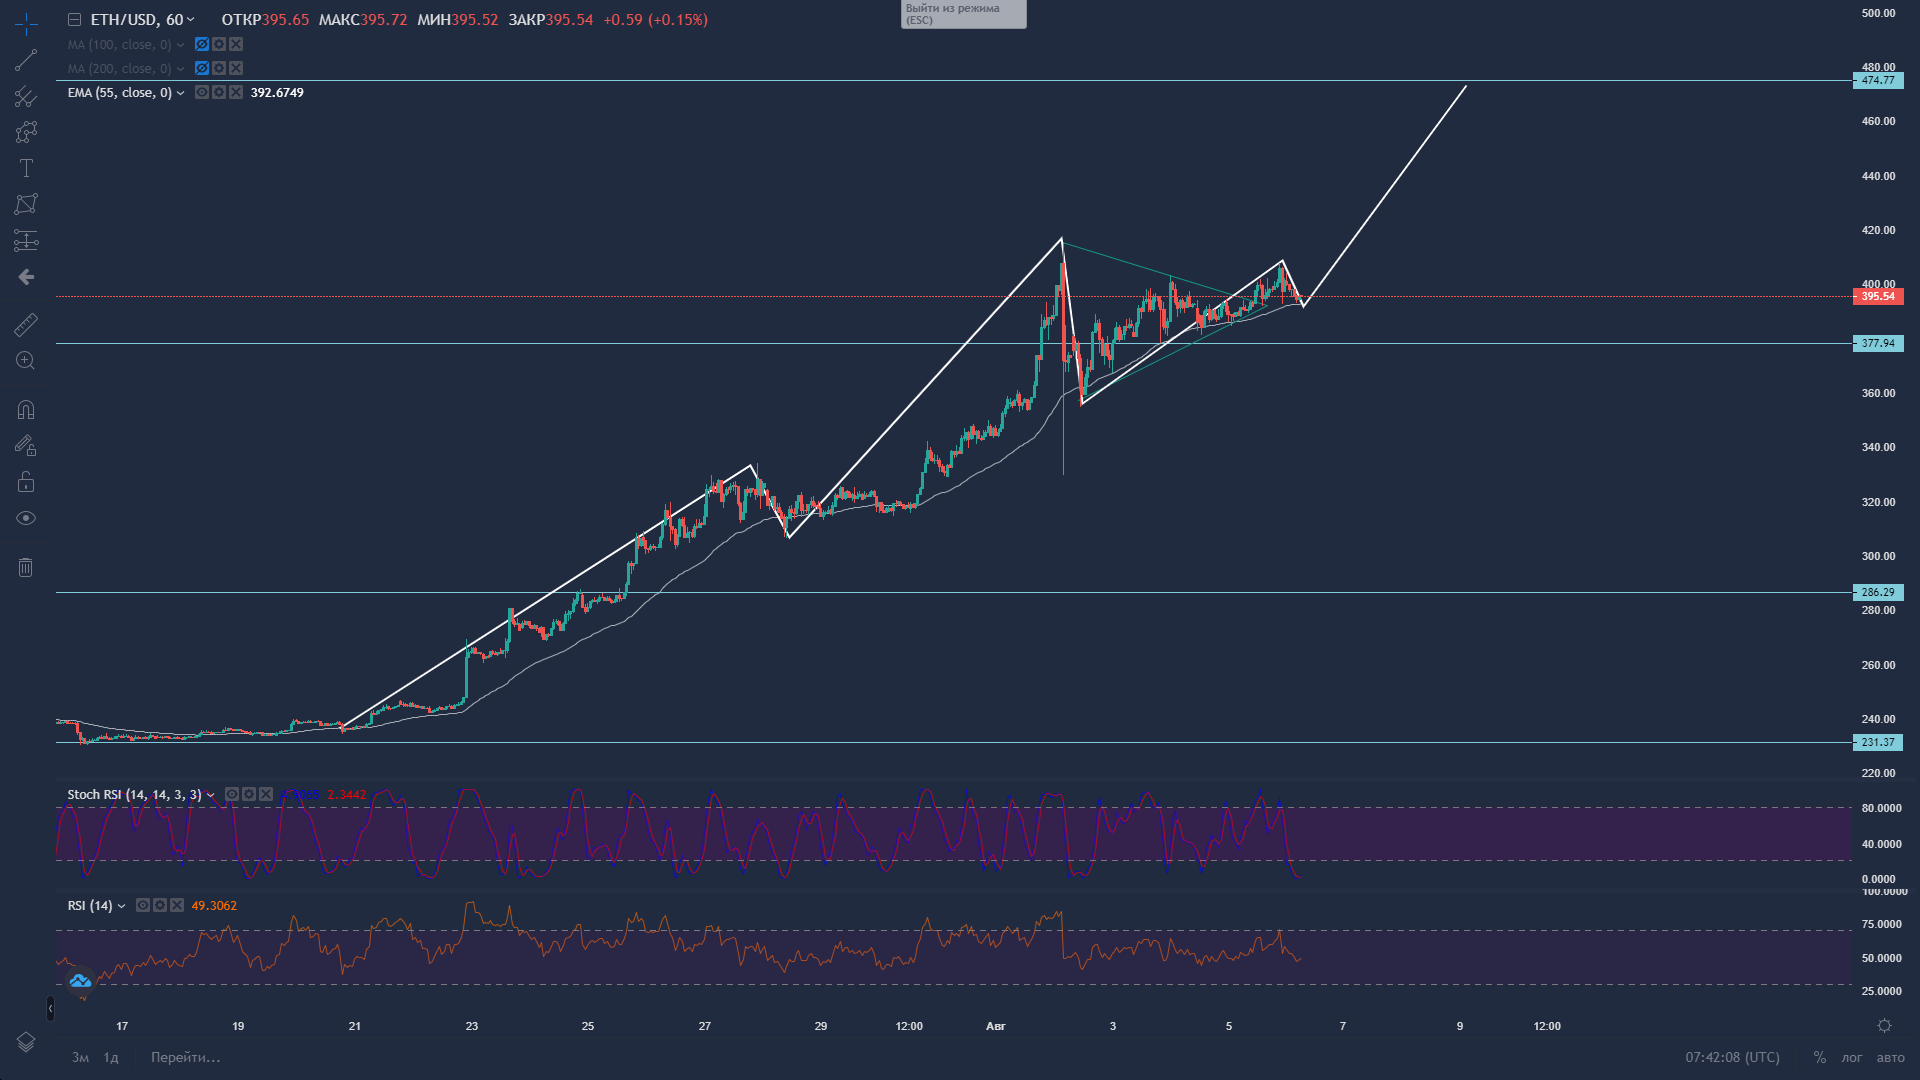Select the 1д time range

click(x=111, y=1057)
